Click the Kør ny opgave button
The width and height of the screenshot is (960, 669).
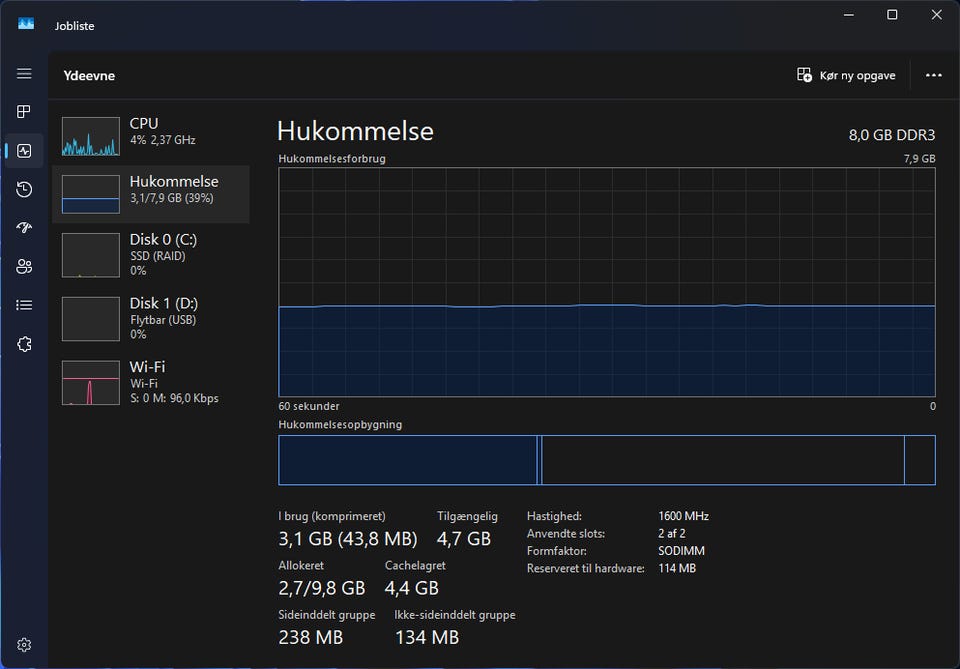pyautogui.click(x=846, y=75)
